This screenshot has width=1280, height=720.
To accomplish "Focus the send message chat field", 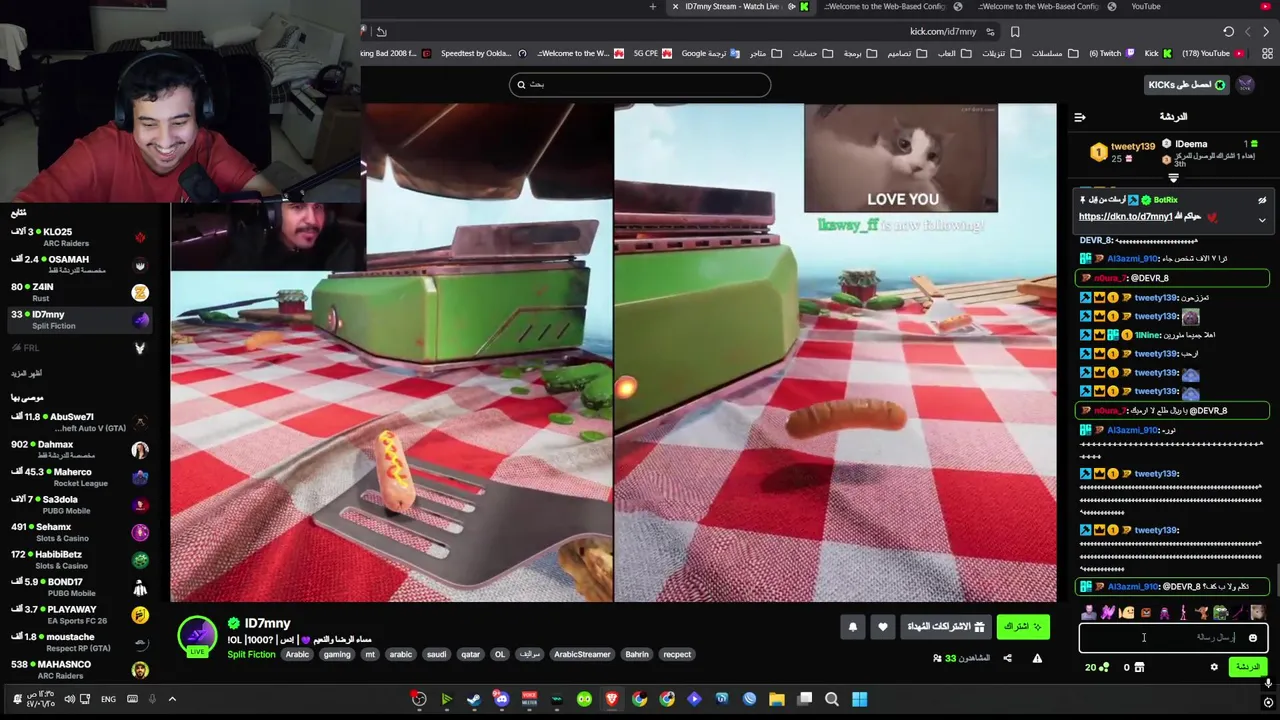I will [1173, 638].
